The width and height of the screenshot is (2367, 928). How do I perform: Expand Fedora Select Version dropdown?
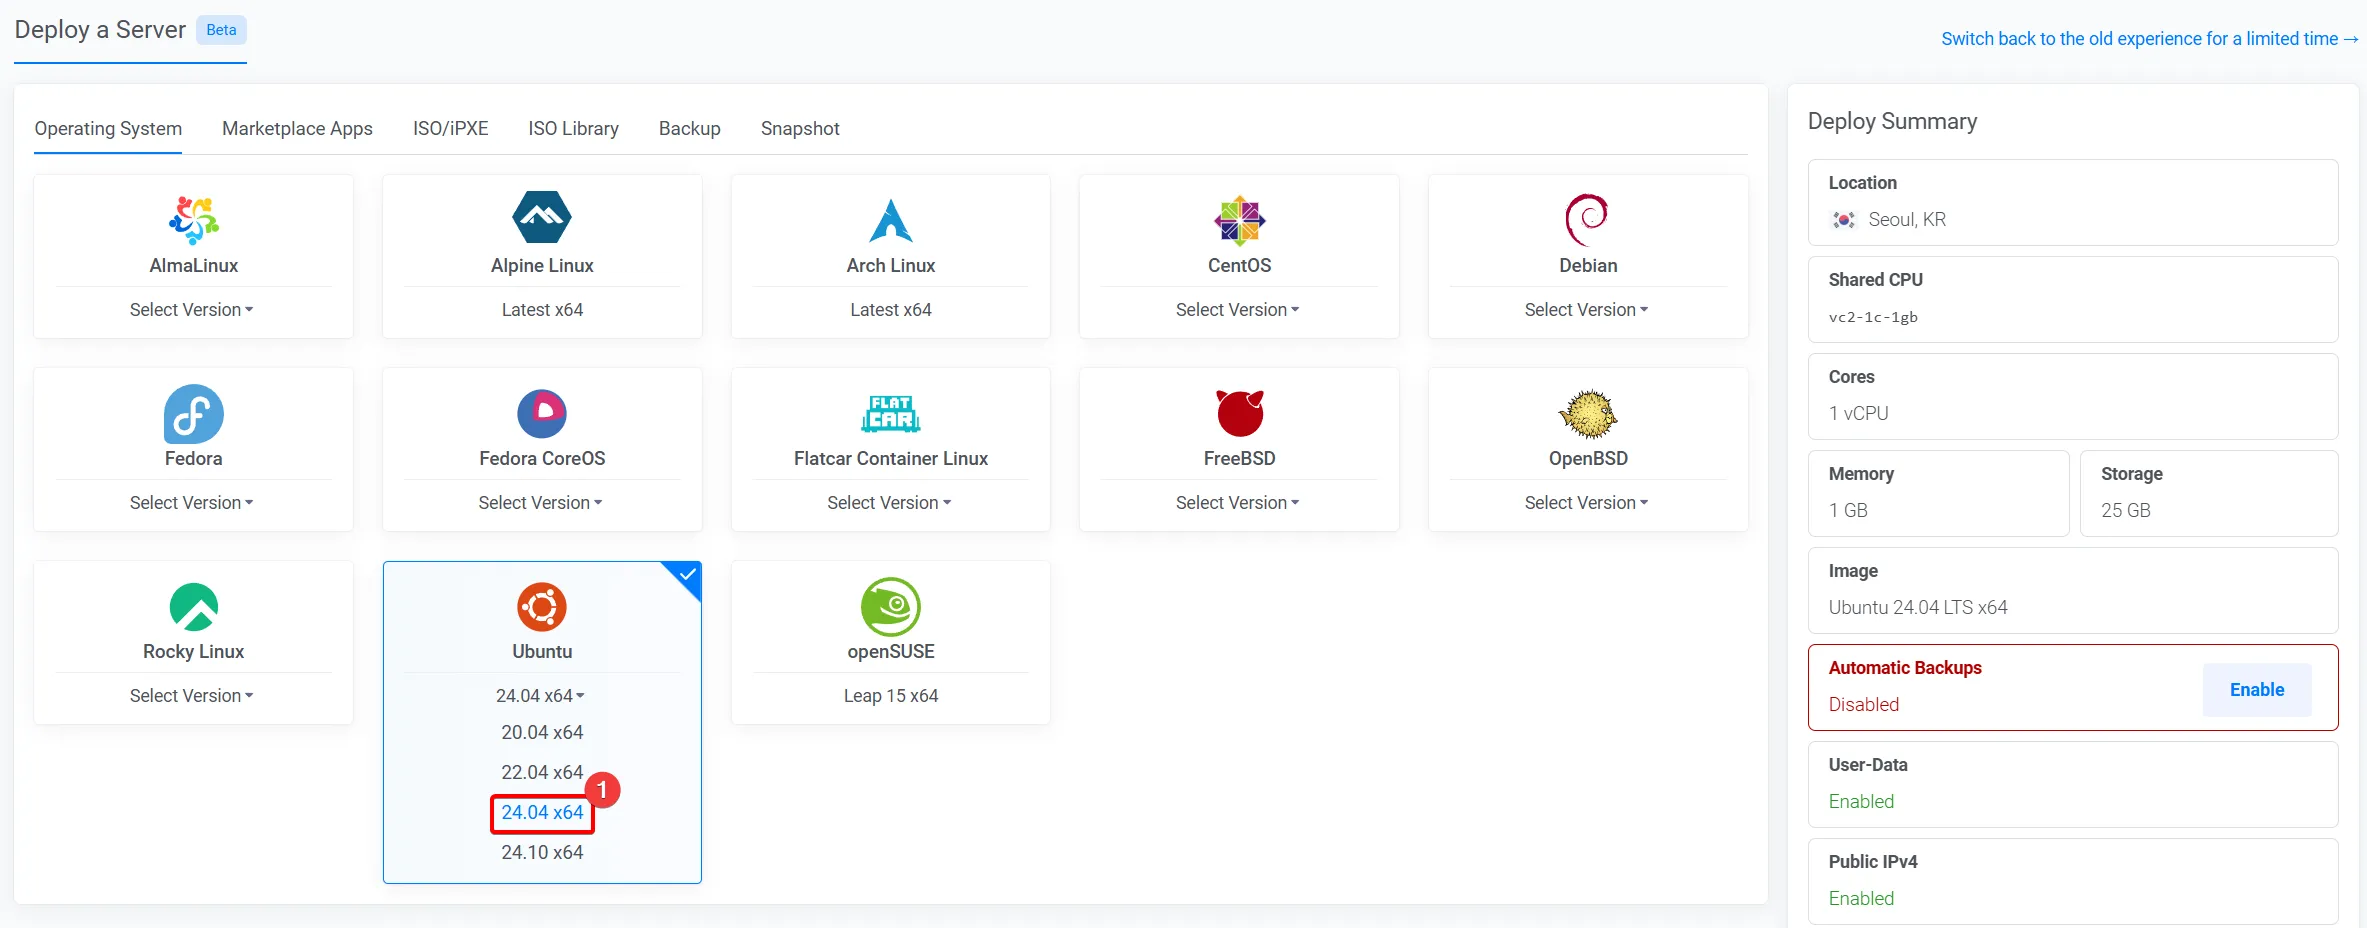click(191, 503)
